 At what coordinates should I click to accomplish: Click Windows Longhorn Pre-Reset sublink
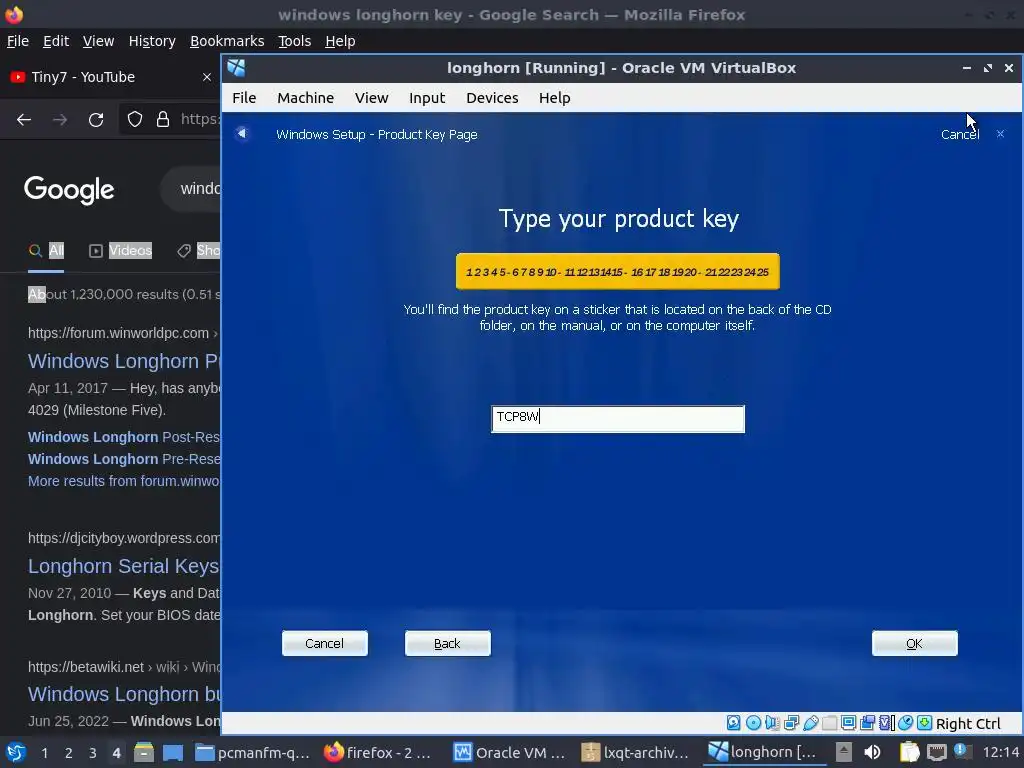(x=124, y=459)
